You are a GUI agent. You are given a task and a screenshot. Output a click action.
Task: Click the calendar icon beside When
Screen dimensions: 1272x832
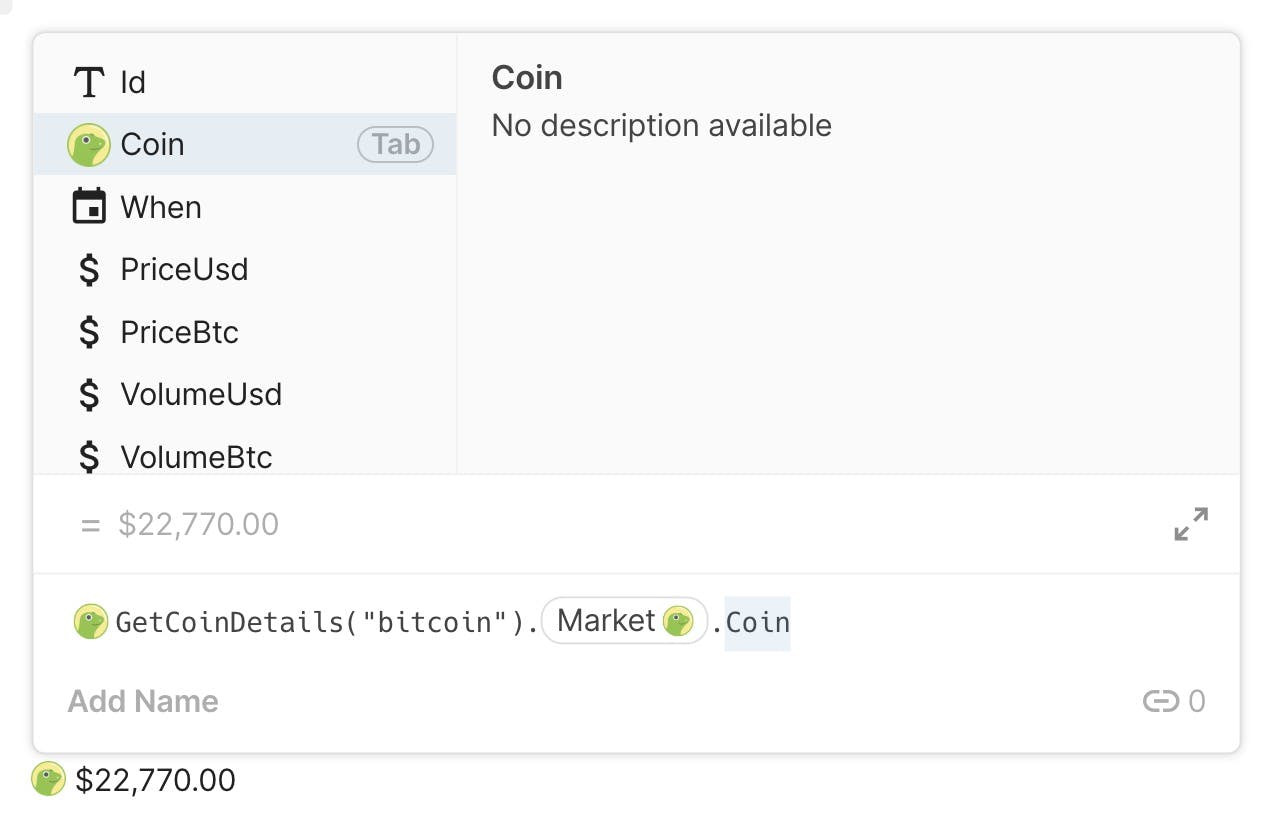89,207
